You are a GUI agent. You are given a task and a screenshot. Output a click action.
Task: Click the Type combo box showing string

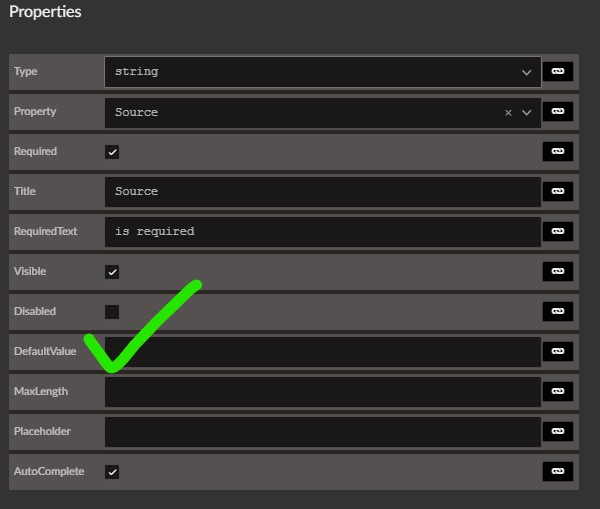[323, 72]
